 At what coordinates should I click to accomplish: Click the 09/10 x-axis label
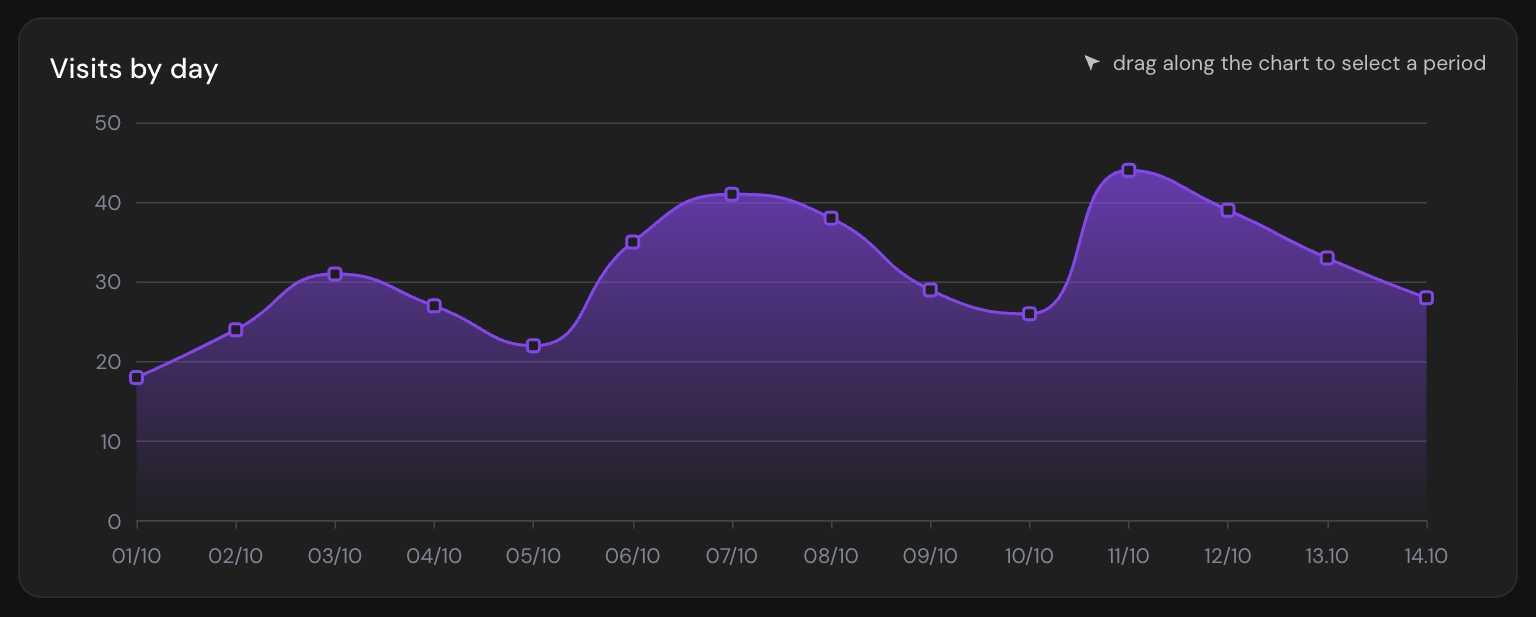(930, 556)
